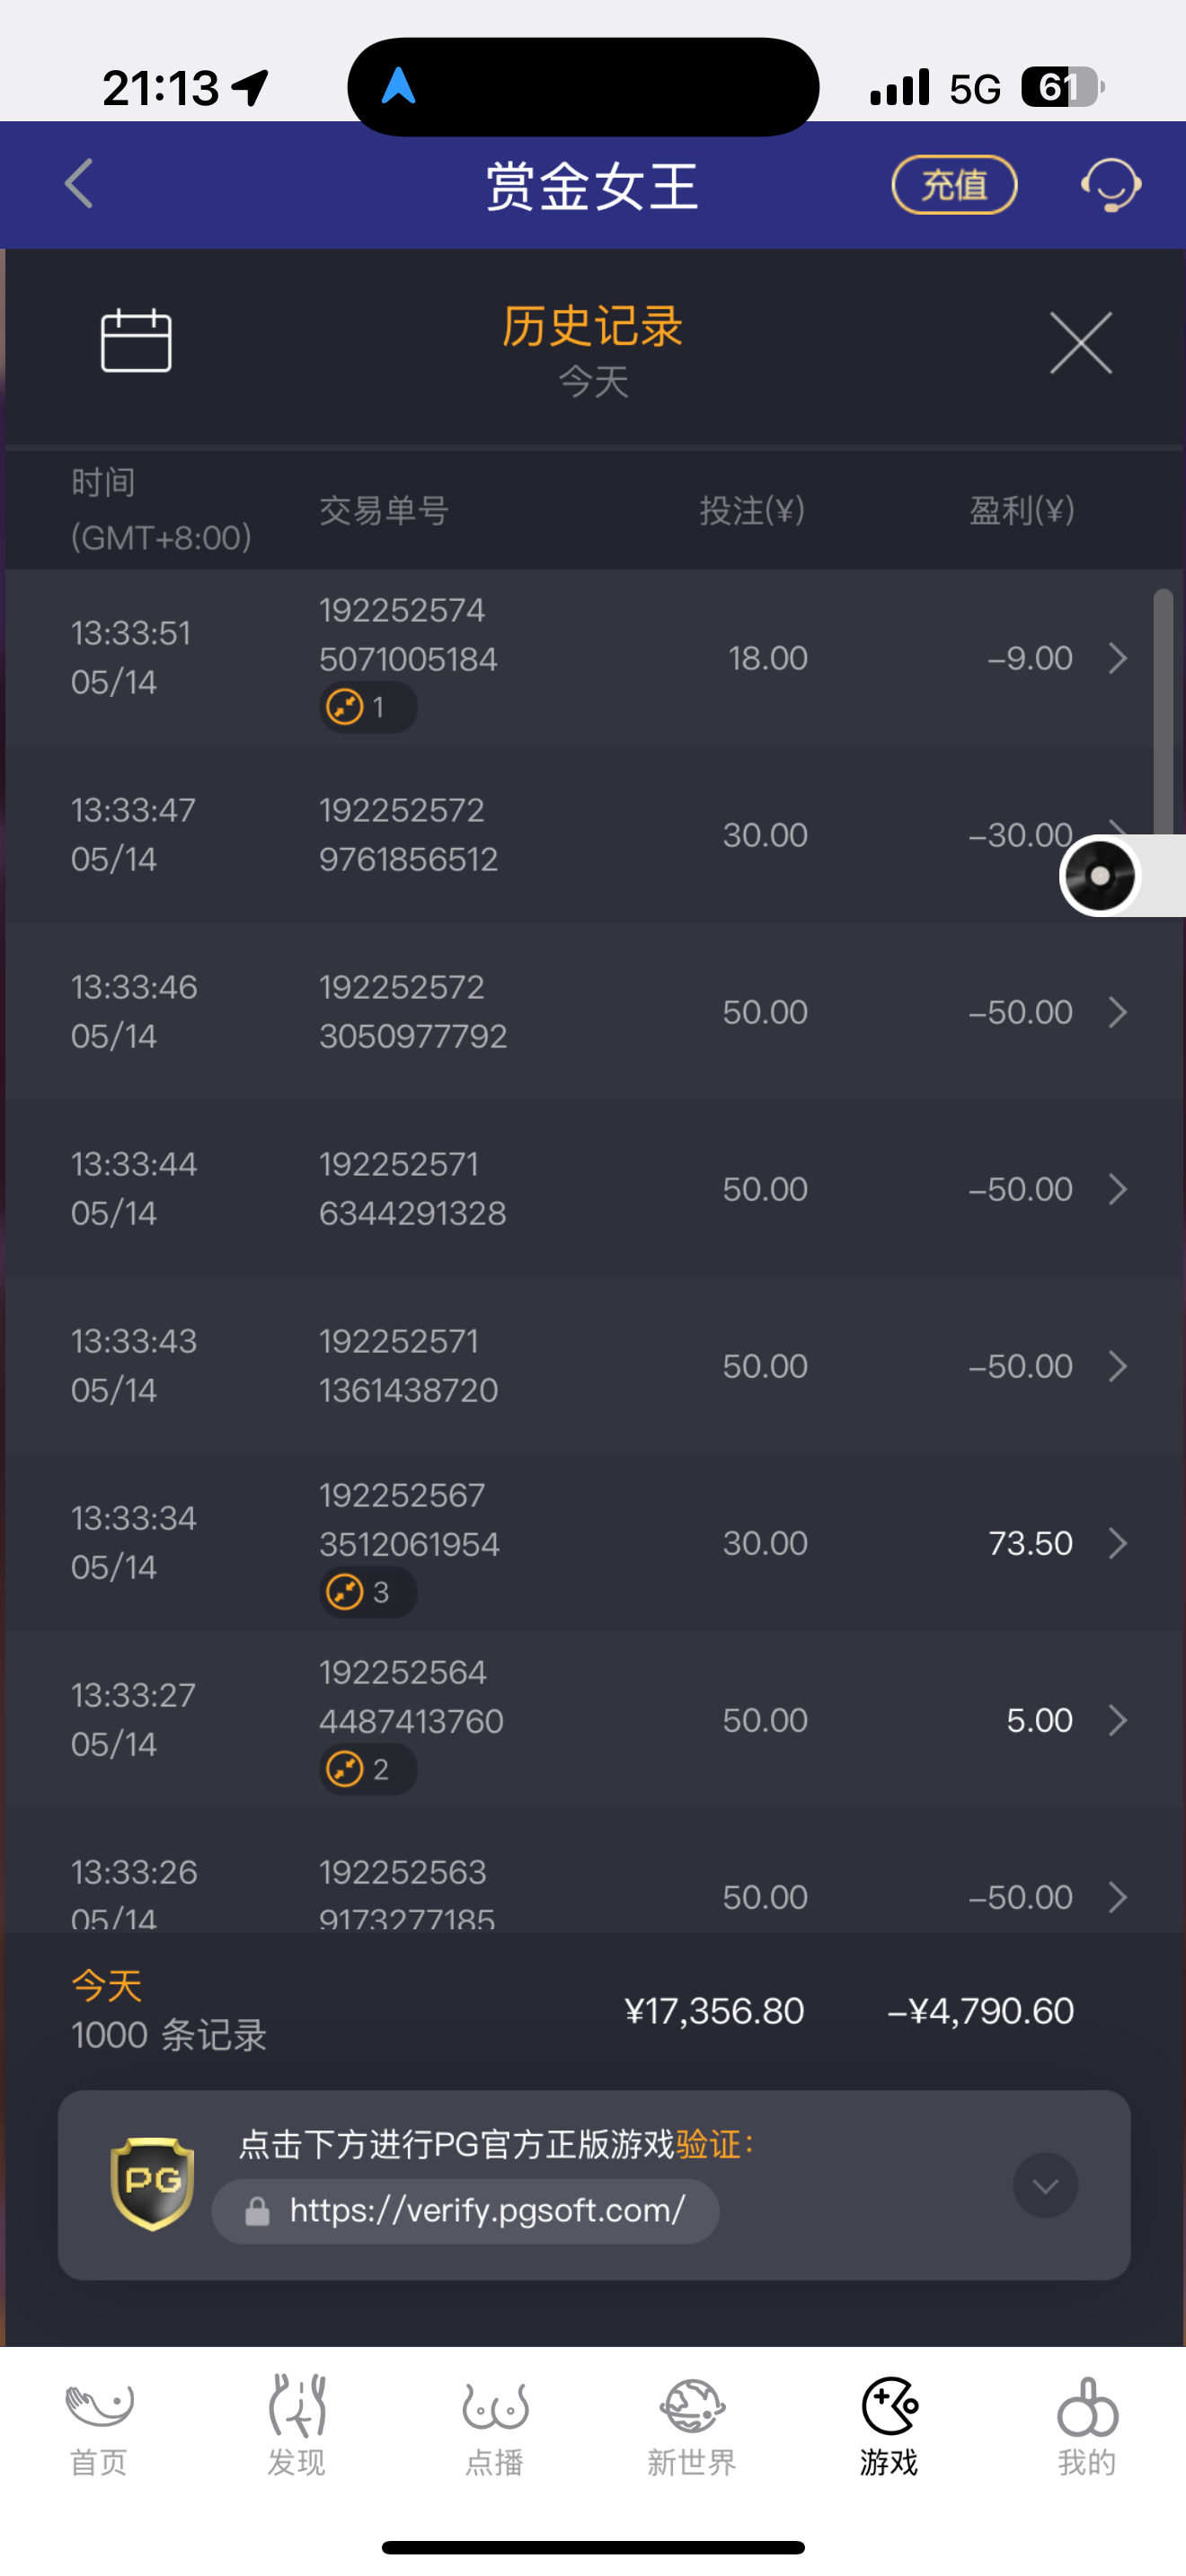Expand the 13:33:27 record with 5.00 profit

pyautogui.click(x=1118, y=1720)
